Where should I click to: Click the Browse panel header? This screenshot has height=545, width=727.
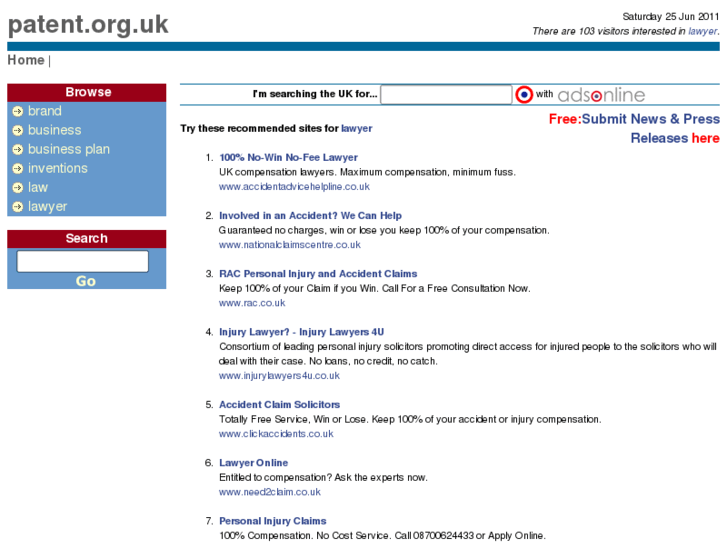[x=87, y=92]
